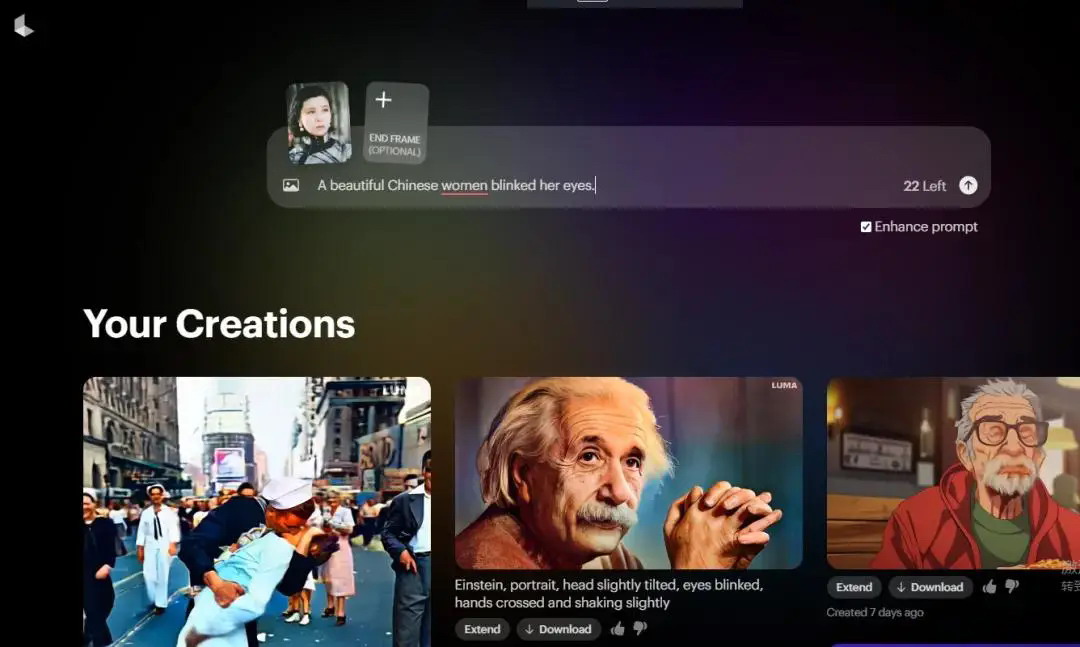1080x647 pixels.
Task: Open the Times Square kiss video
Action: 257,510
